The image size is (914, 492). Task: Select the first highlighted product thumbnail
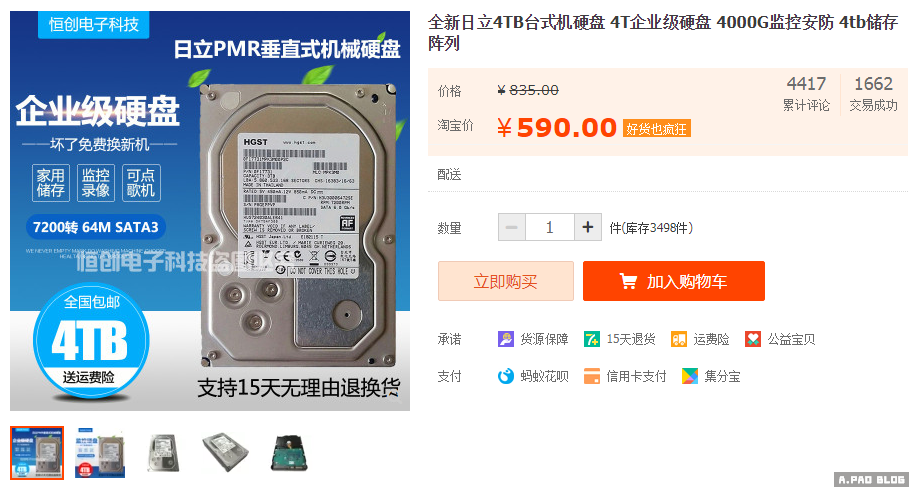(x=37, y=453)
